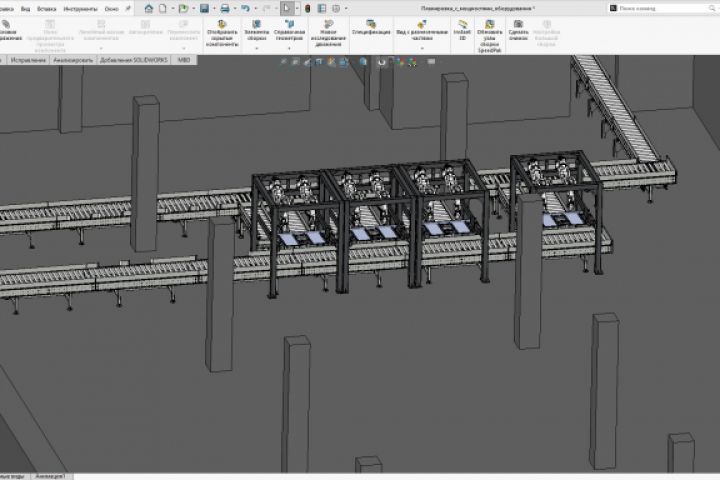
Task: Click the Print icon
Action: [x=225, y=8]
